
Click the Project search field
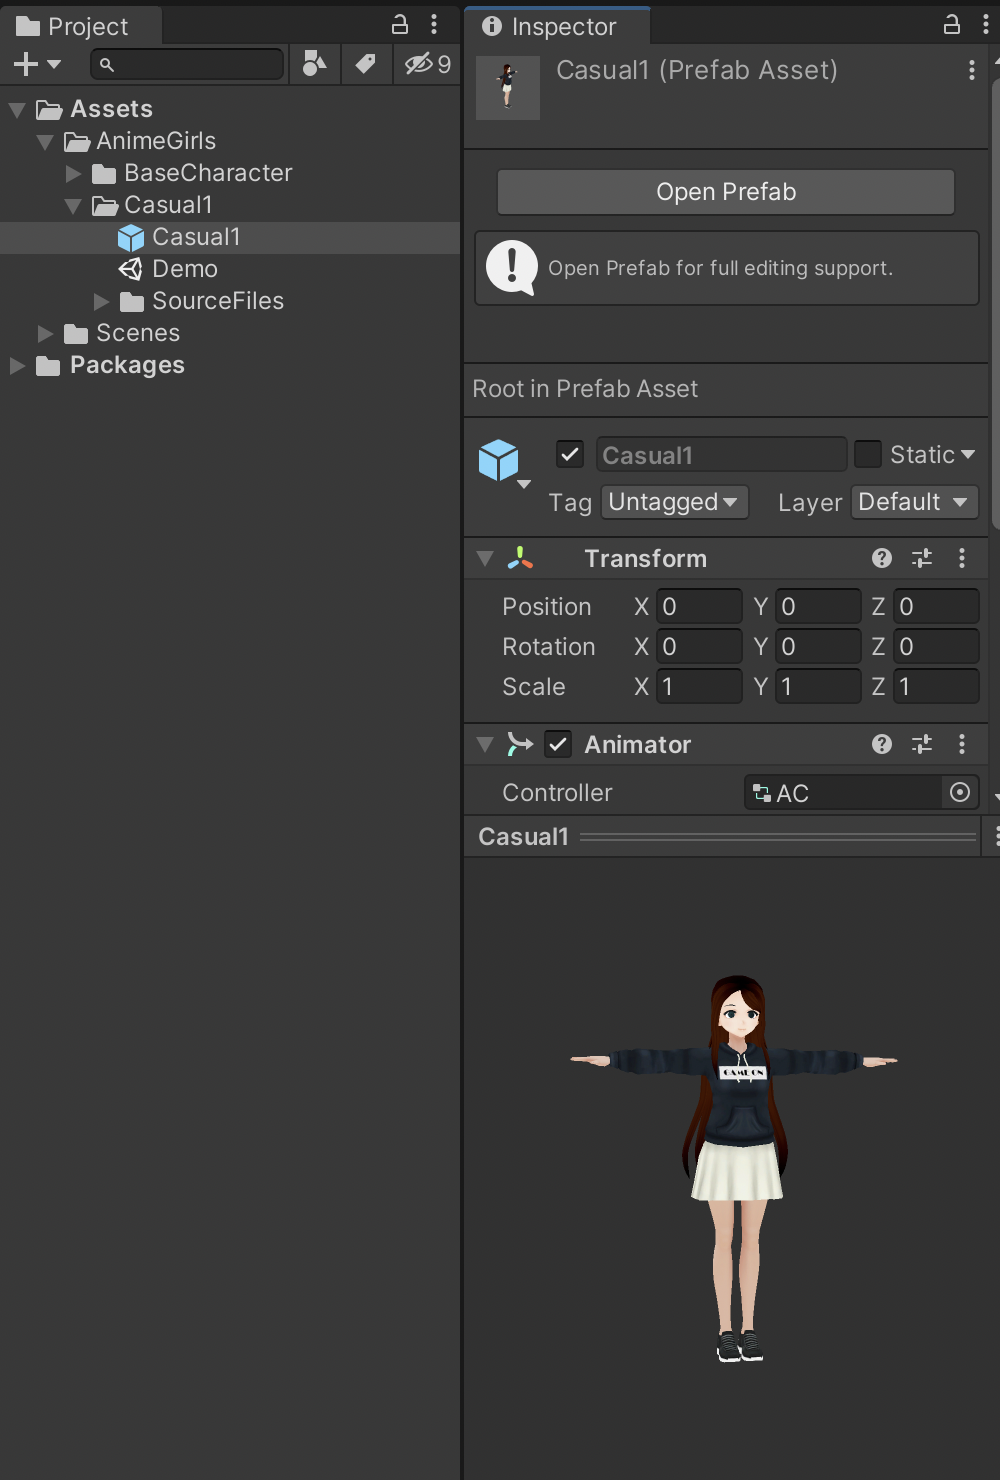coord(187,64)
